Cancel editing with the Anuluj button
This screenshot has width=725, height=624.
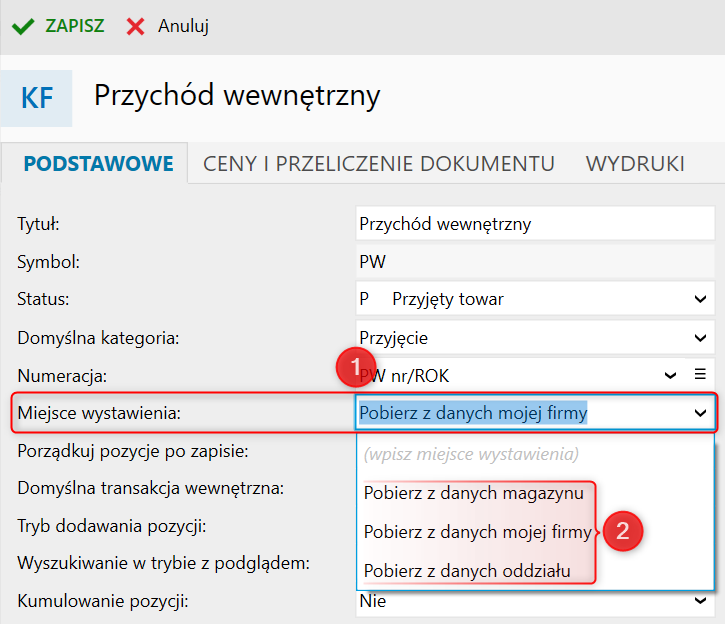tap(167, 26)
